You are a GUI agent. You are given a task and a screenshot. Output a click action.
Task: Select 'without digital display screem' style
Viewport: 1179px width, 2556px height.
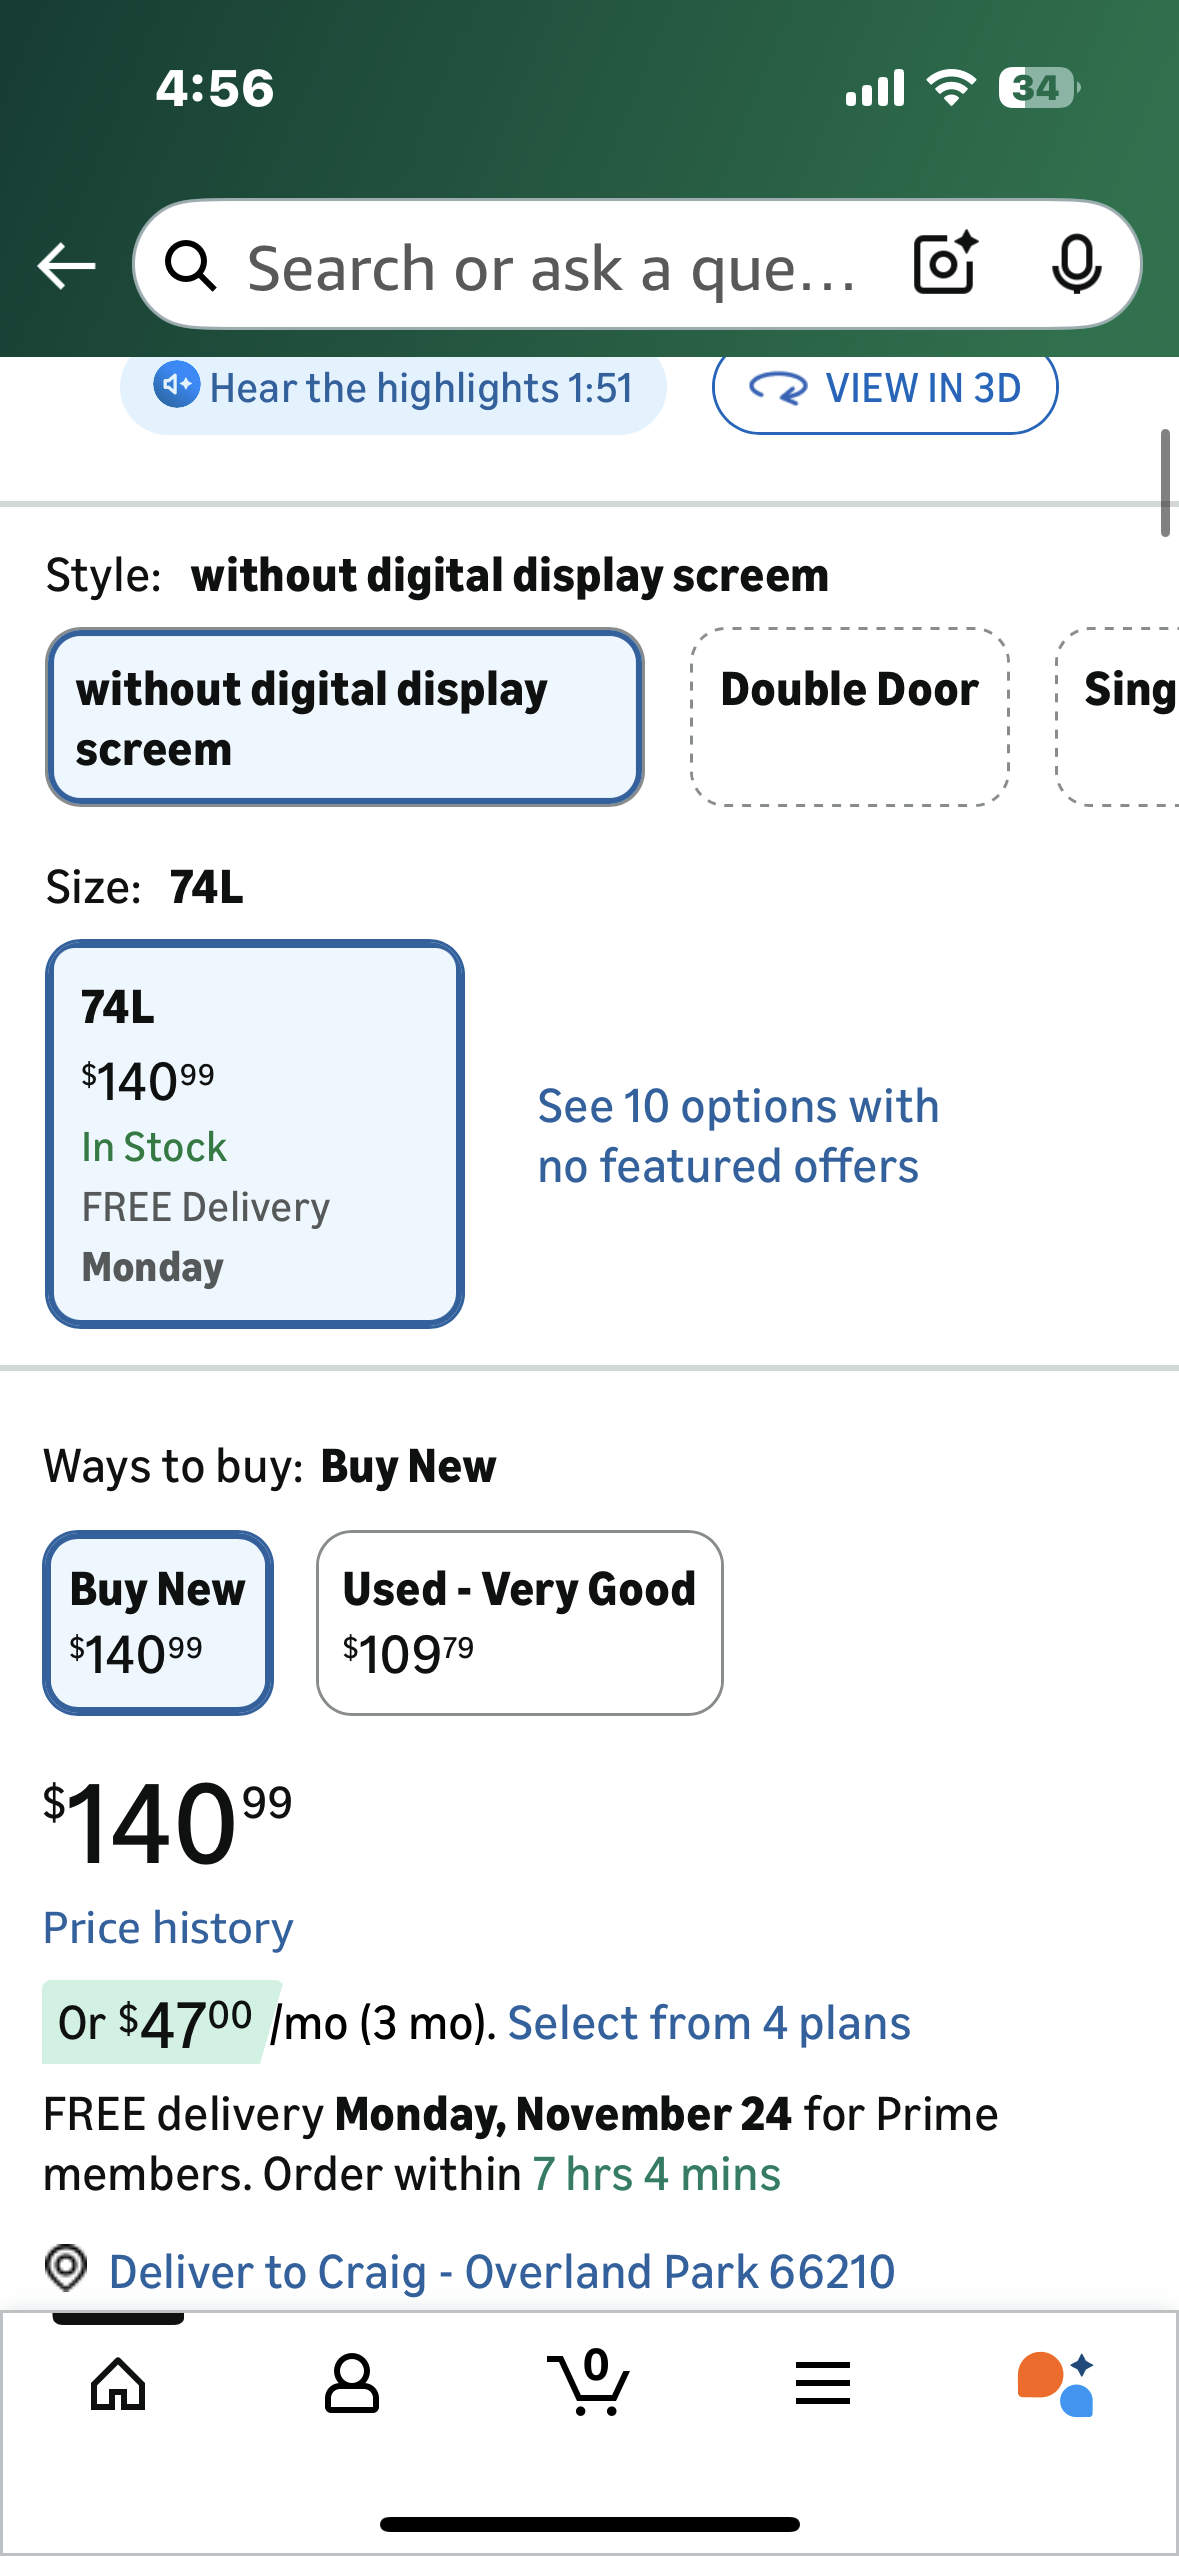[x=344, y=716]
